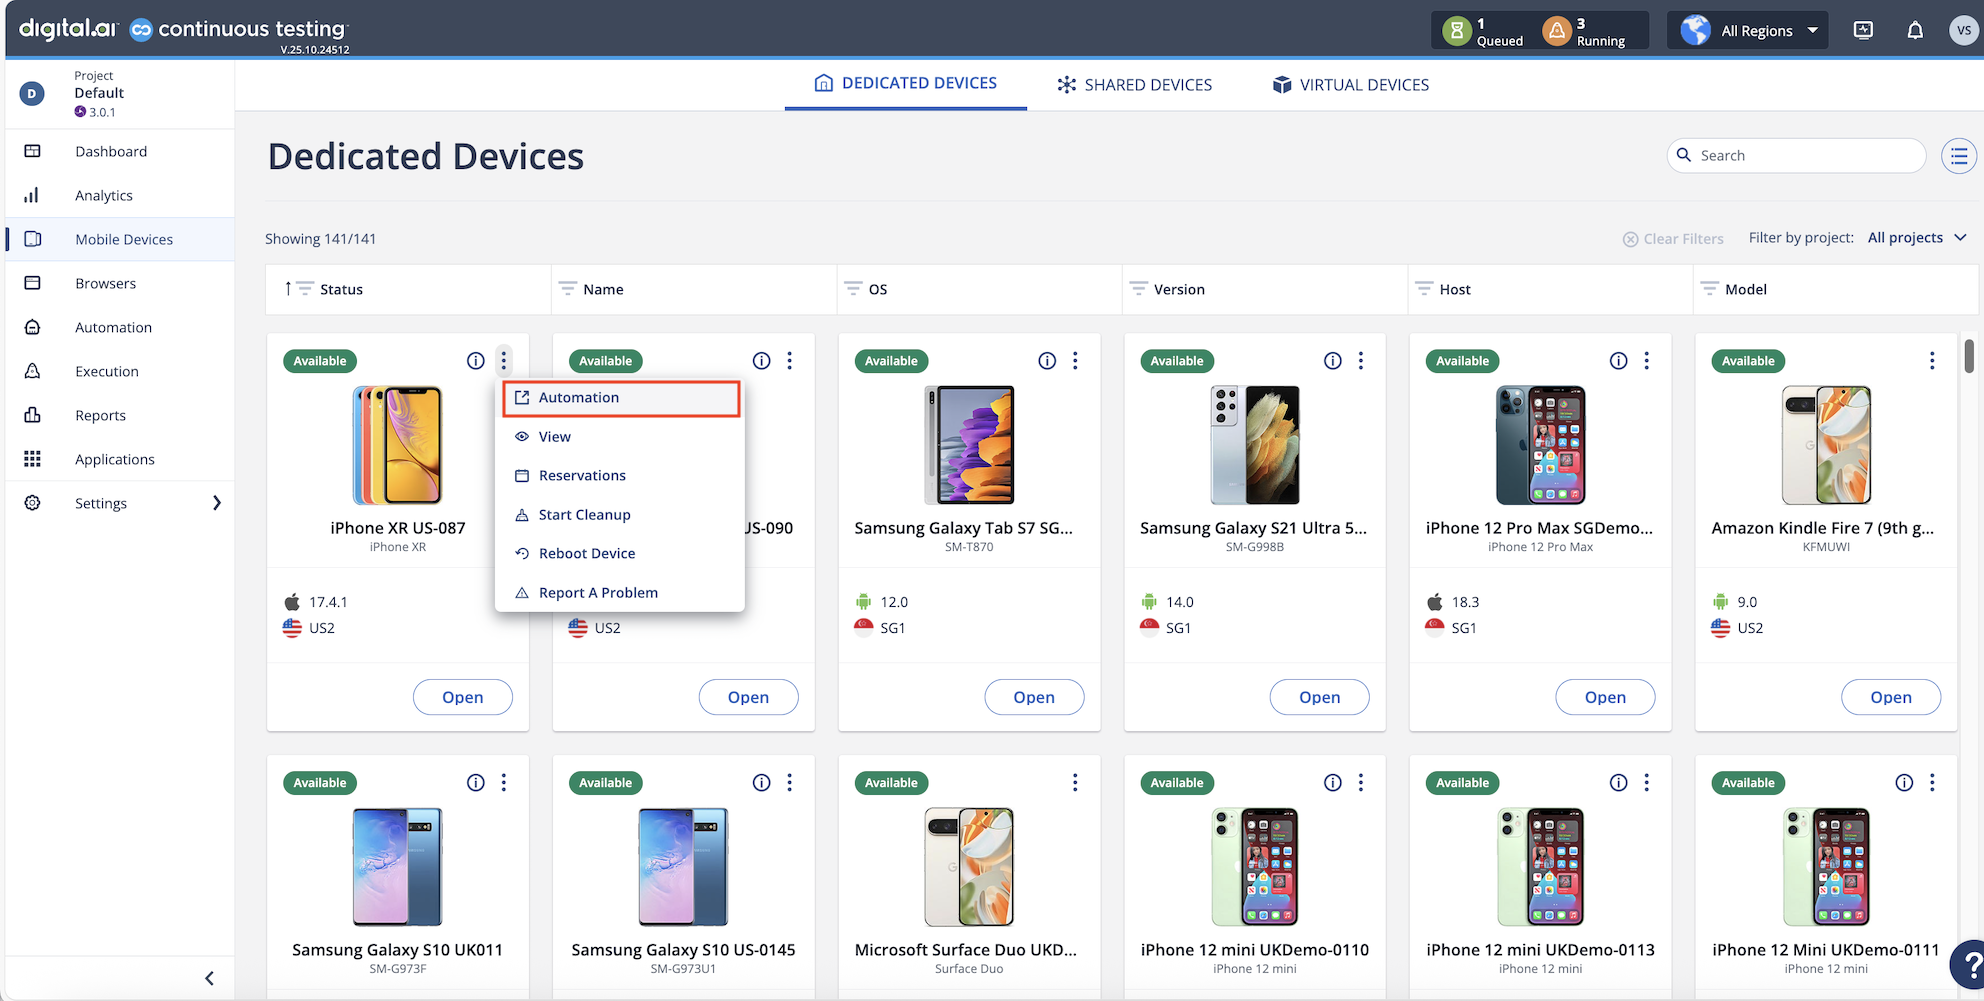Switch to the Shared Devices tab
1984x1001 pixels.
tap(1135, 85)
